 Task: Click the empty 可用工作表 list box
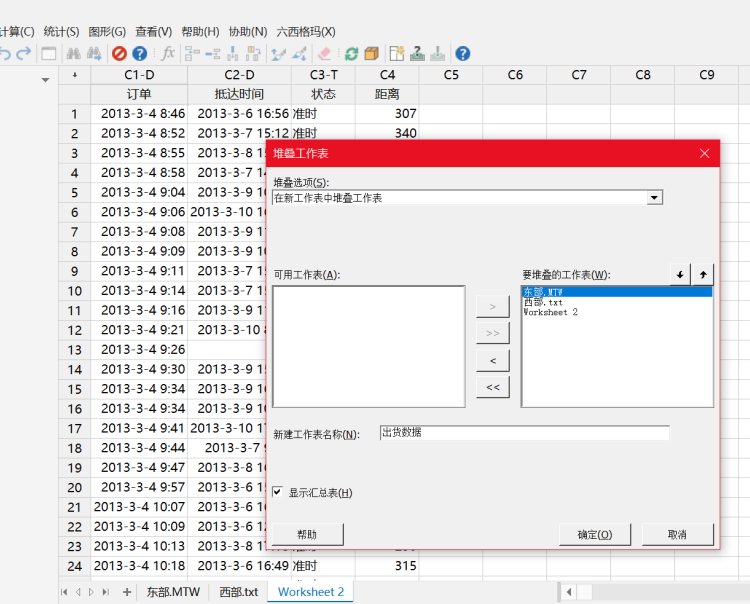click(369, 347)
